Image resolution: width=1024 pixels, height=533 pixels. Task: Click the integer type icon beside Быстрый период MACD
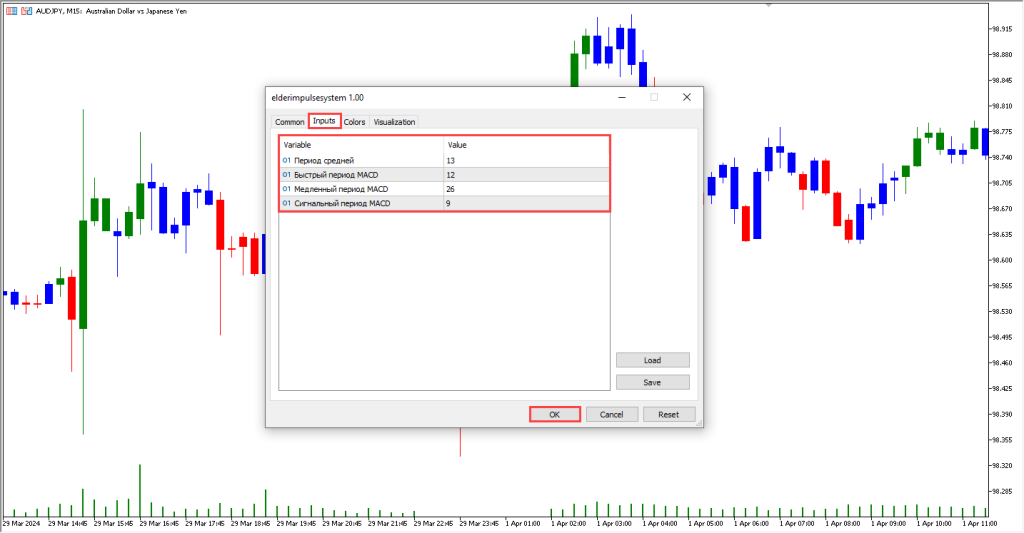pyautogui.click(x=287, y=174)
